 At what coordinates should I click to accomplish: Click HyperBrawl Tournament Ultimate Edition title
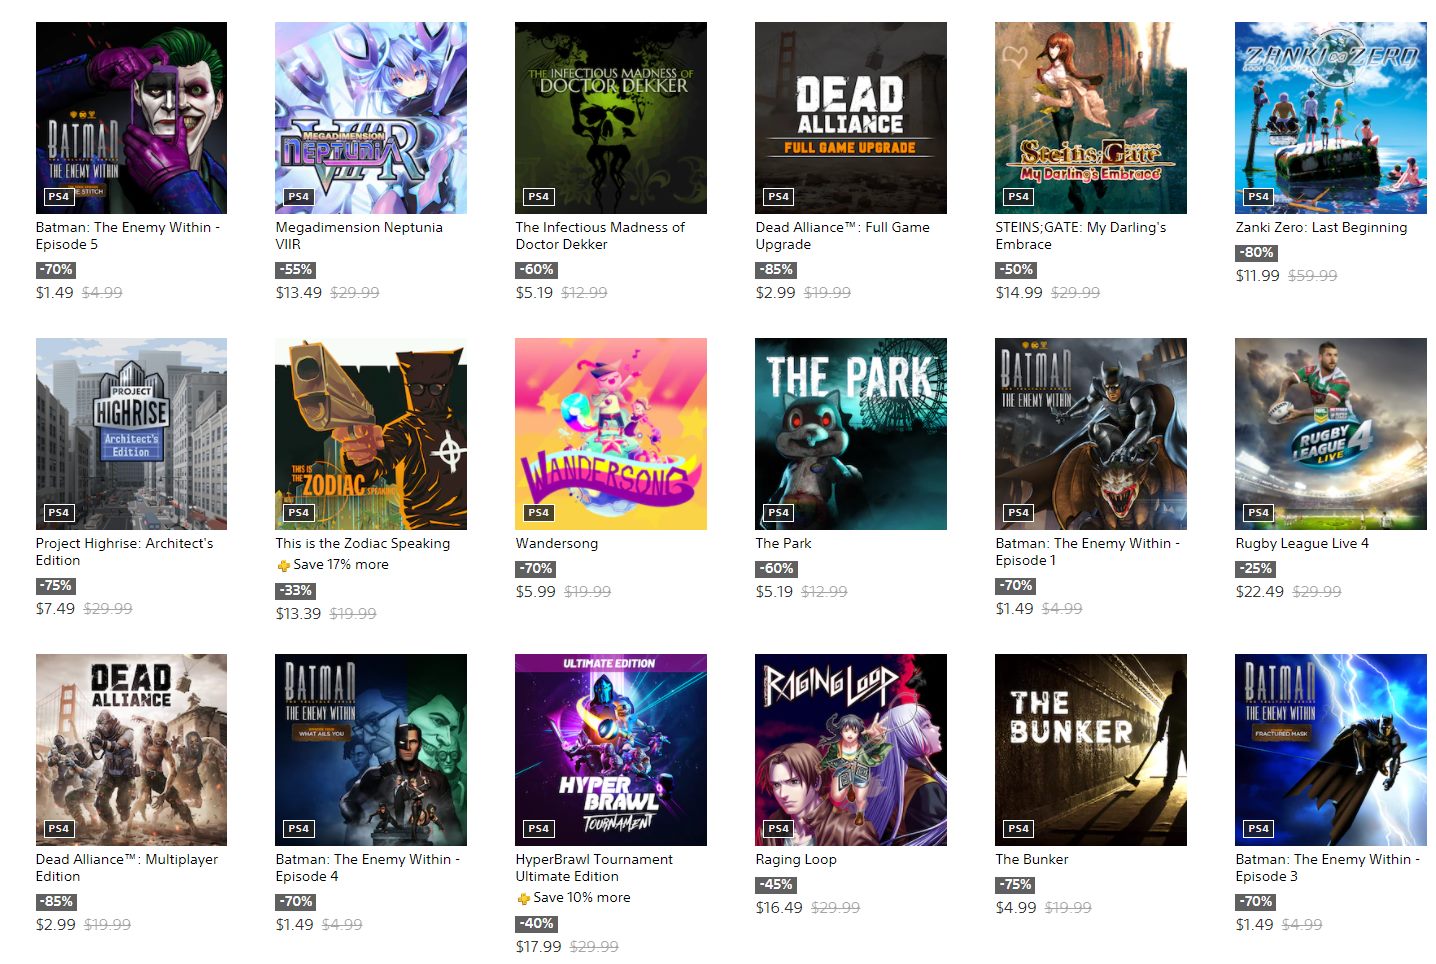(594, 868)
